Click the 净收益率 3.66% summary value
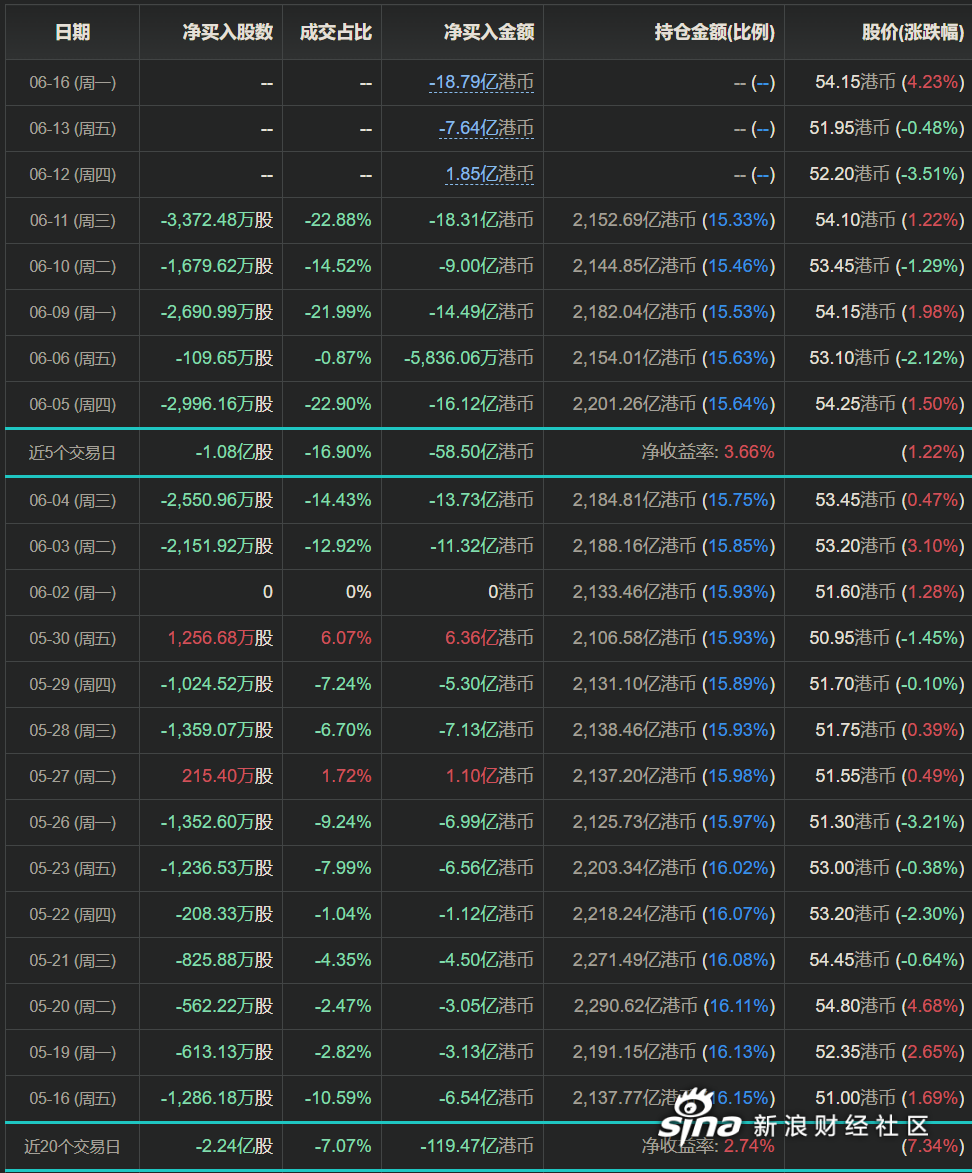The image size is (972, 1173). [708, 452]
